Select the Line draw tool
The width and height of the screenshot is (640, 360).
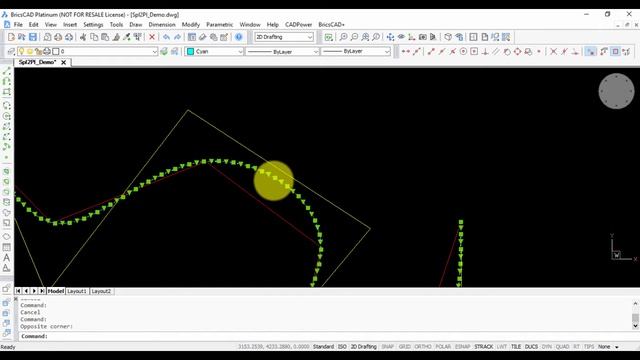coord(7,71)
